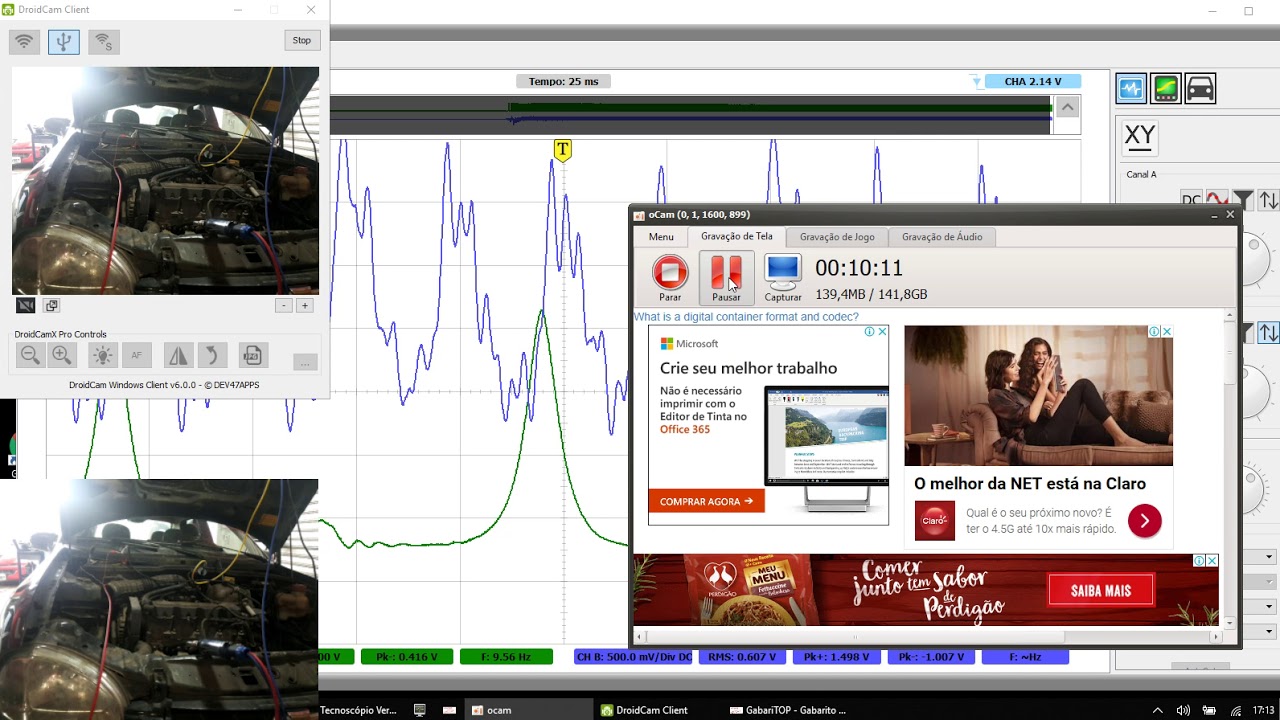Open DroidCam pop-out window icon

(52, 305)
